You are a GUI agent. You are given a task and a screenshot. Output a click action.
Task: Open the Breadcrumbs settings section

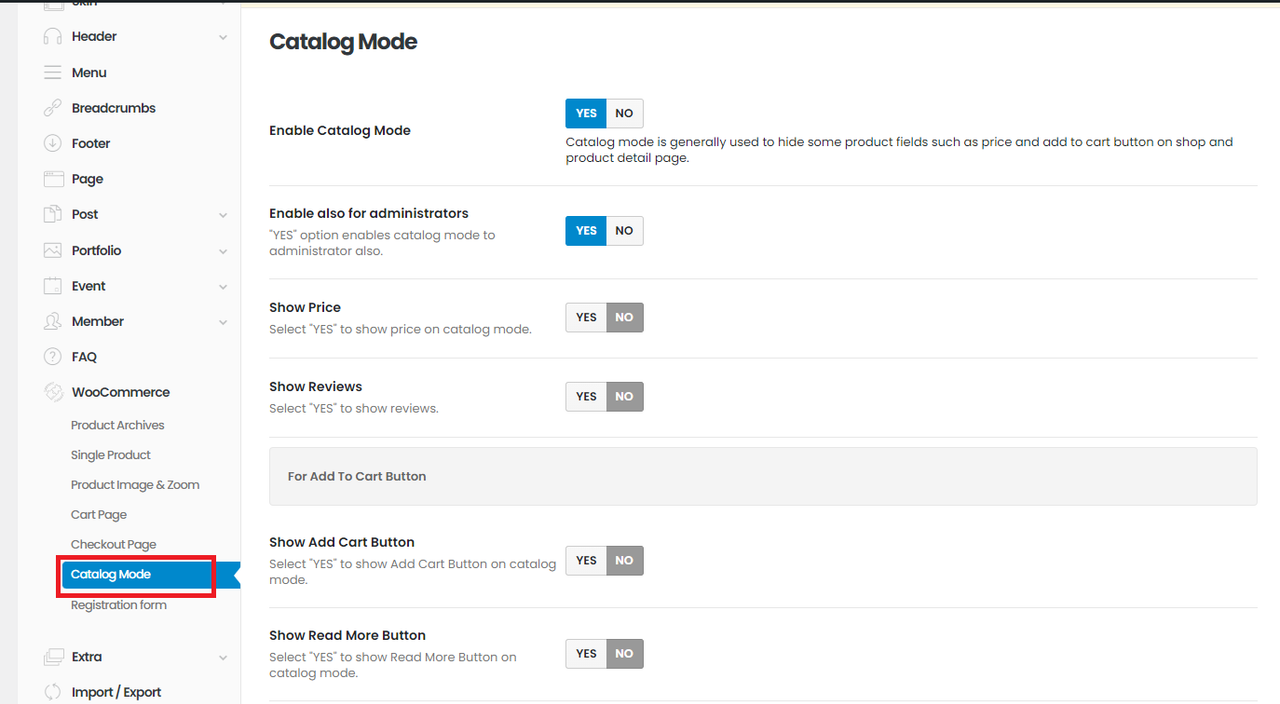pyautogui.click(x=114, y=108)
